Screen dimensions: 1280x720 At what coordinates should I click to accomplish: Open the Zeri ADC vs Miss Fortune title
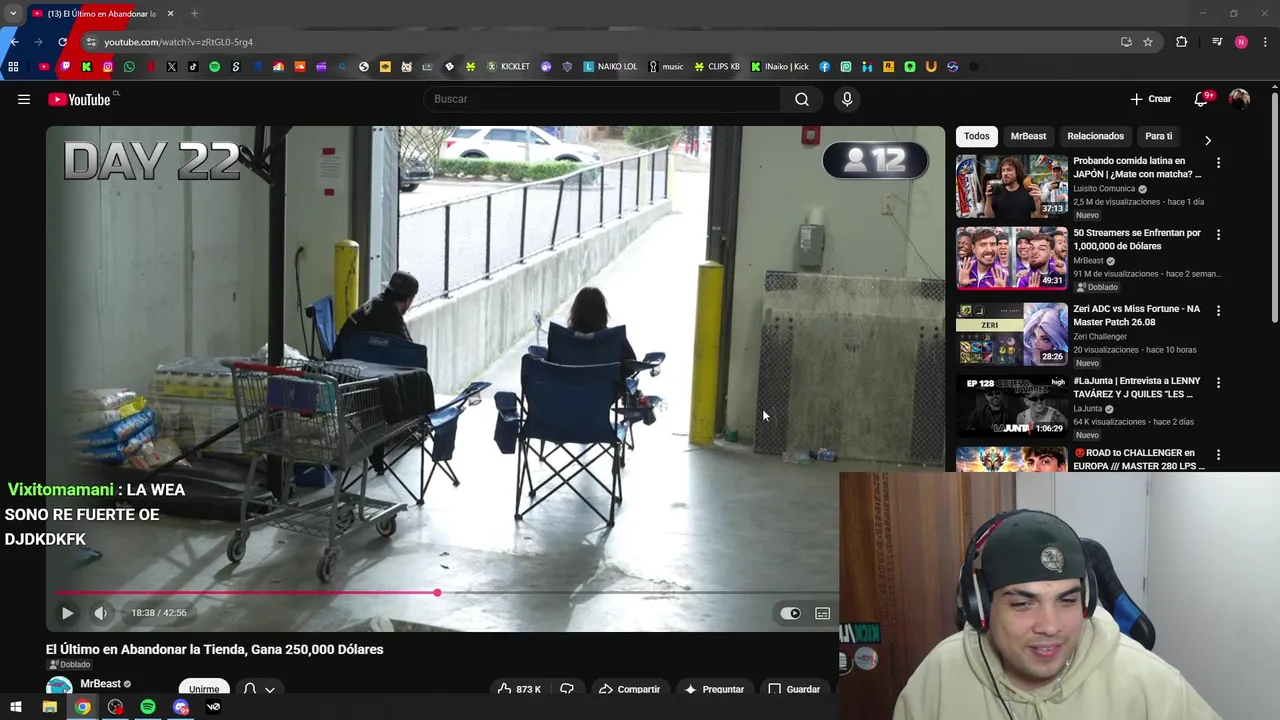[x=1136, y=315]
